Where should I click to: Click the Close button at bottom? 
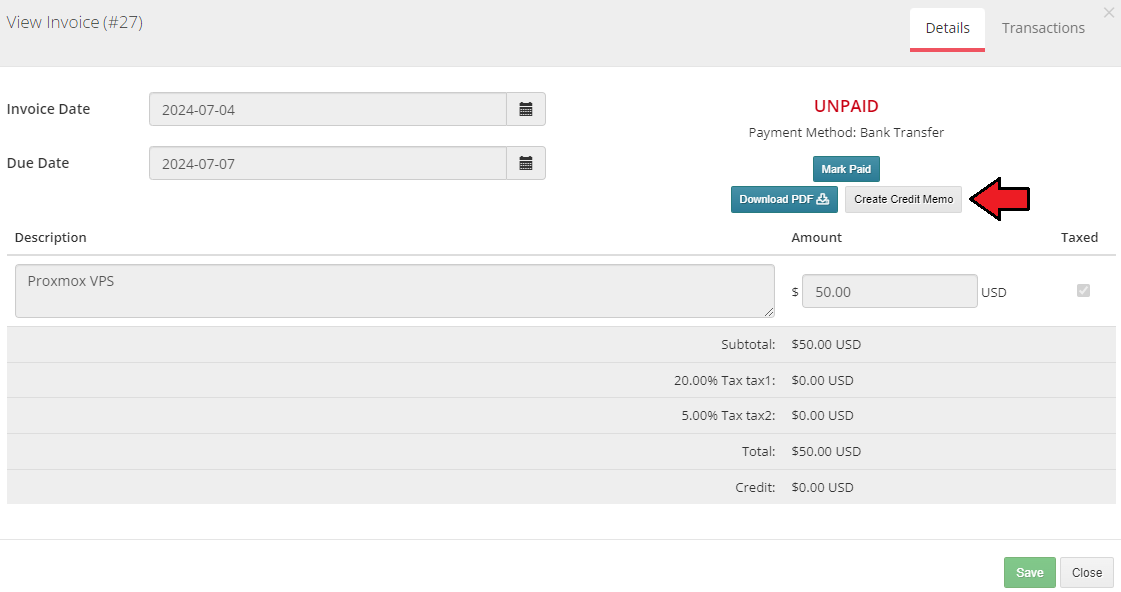click(x=1087, y=573)
